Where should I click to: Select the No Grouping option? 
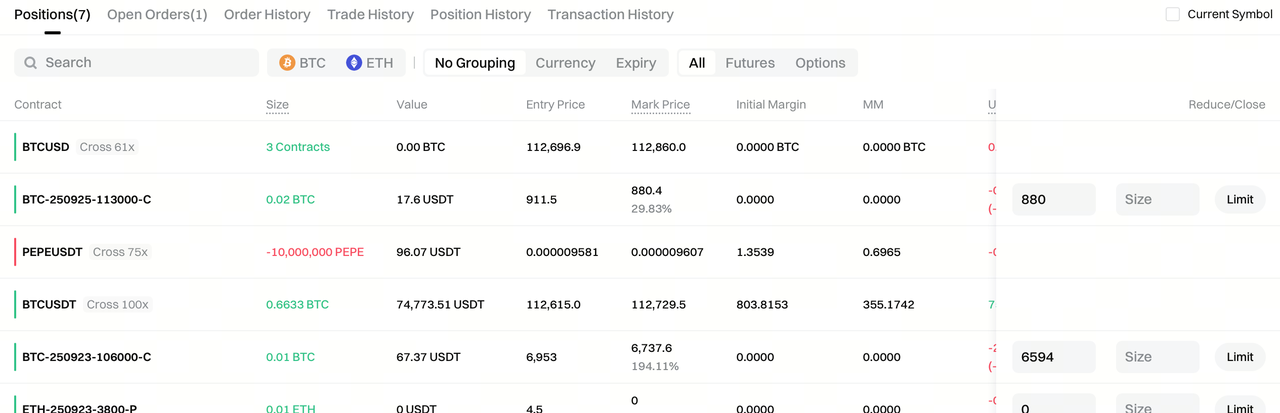pyautogui.click(x=475, y=63)
